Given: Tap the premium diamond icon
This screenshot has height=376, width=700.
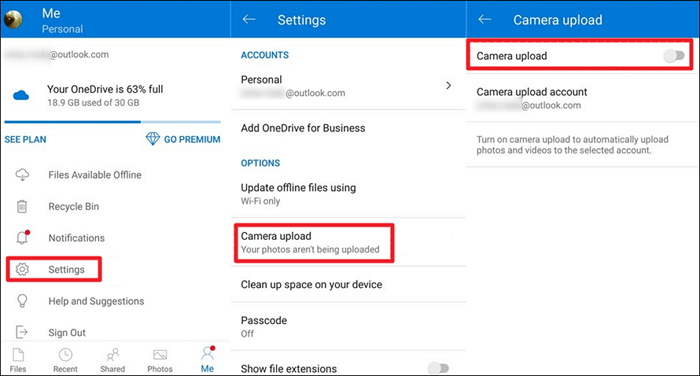Looking at the screenshot, I should [153, 139].
